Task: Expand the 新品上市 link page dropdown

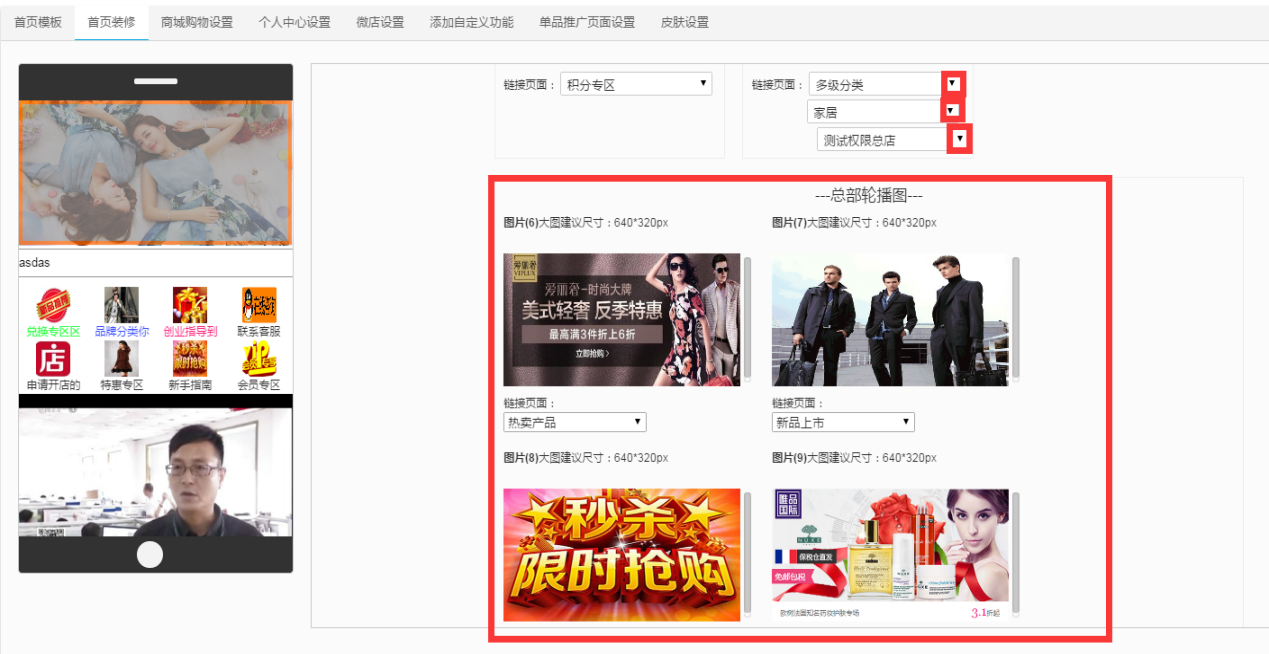Action: (843, 423)
